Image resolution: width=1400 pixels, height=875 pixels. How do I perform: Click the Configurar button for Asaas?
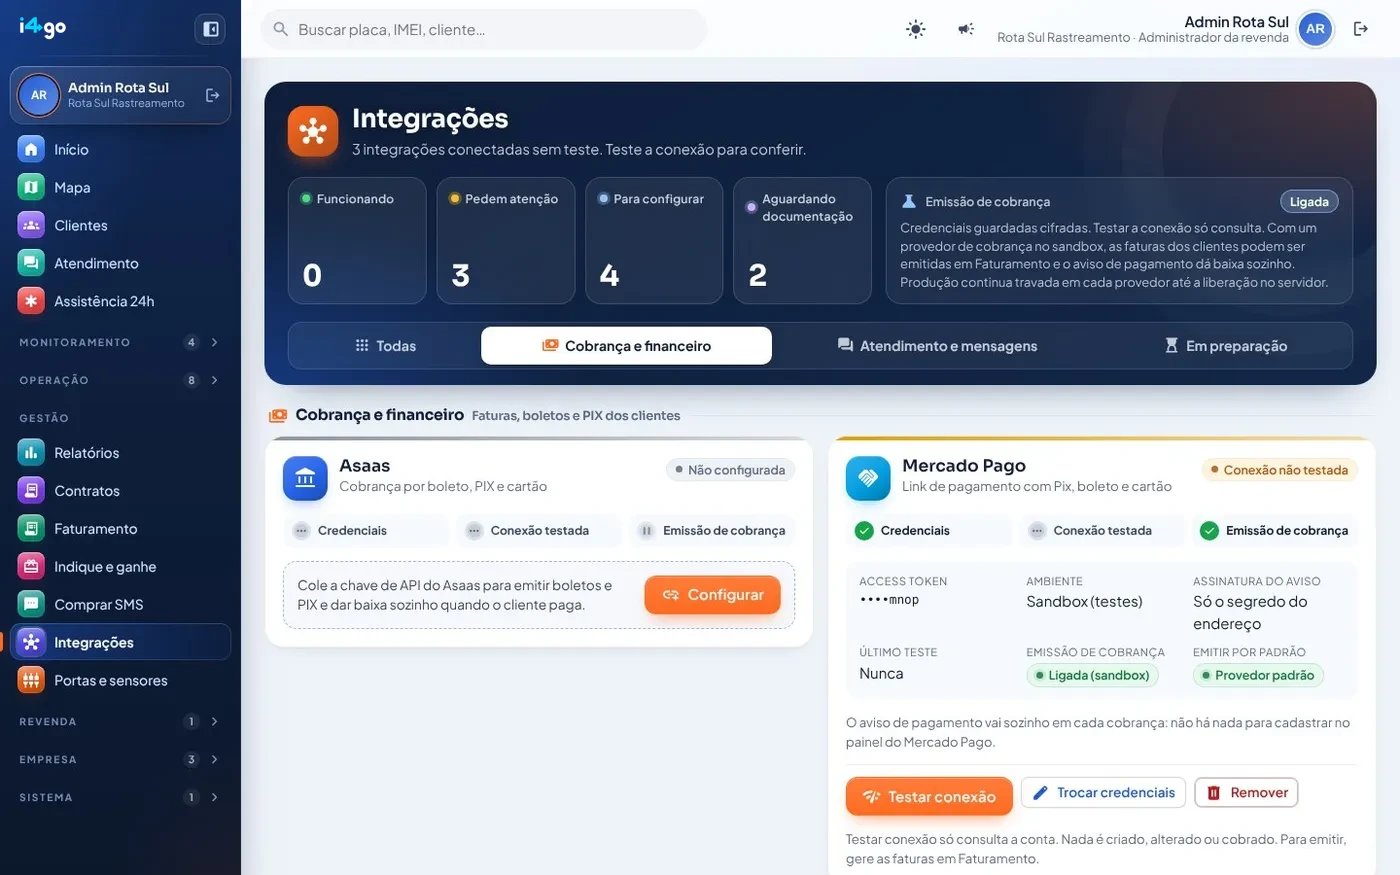[x=712, y=595]
